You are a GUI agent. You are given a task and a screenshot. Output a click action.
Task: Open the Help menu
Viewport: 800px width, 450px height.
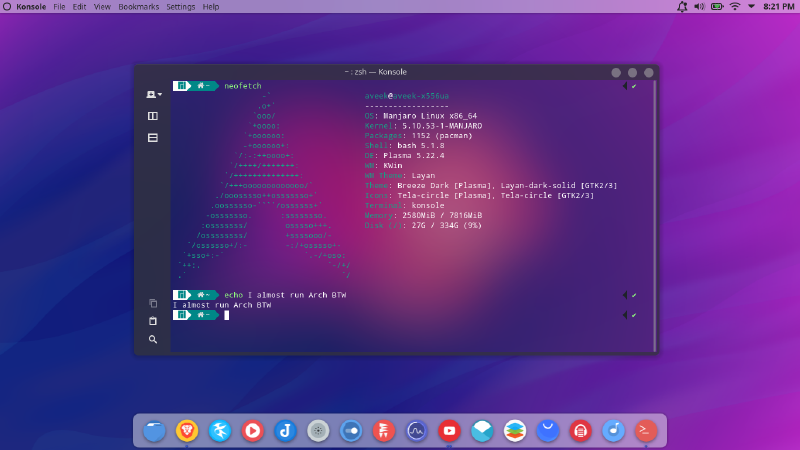[211, 7]
